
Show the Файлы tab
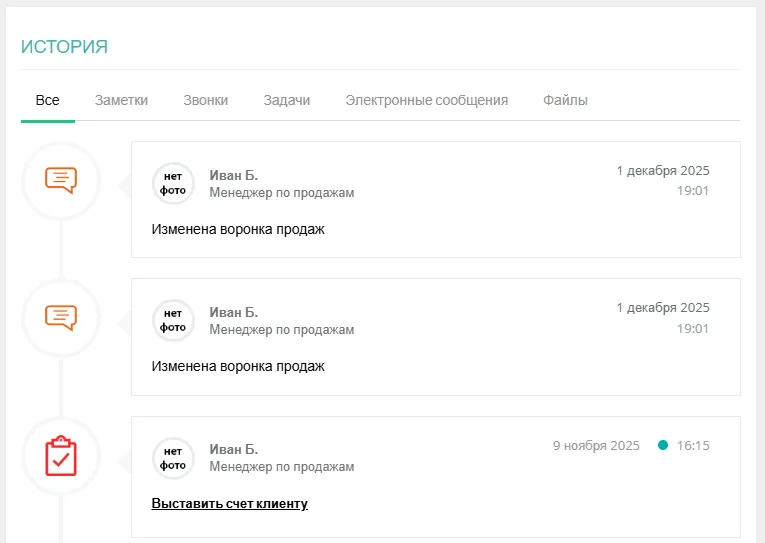(565, 100)
